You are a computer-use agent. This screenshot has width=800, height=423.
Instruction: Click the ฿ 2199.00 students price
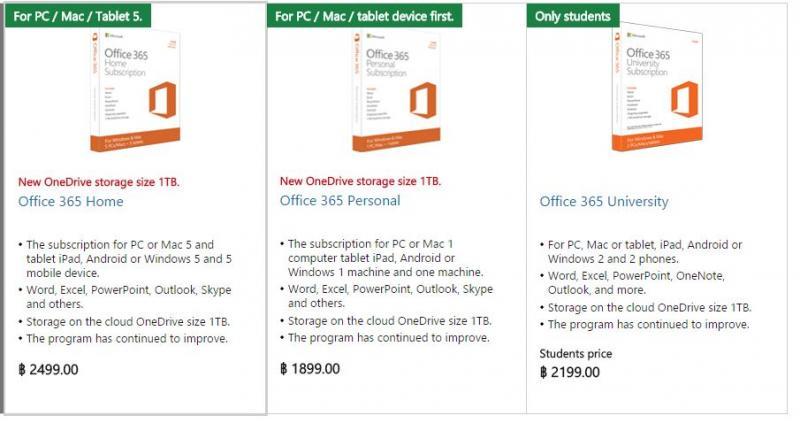[x=570, y=372]
